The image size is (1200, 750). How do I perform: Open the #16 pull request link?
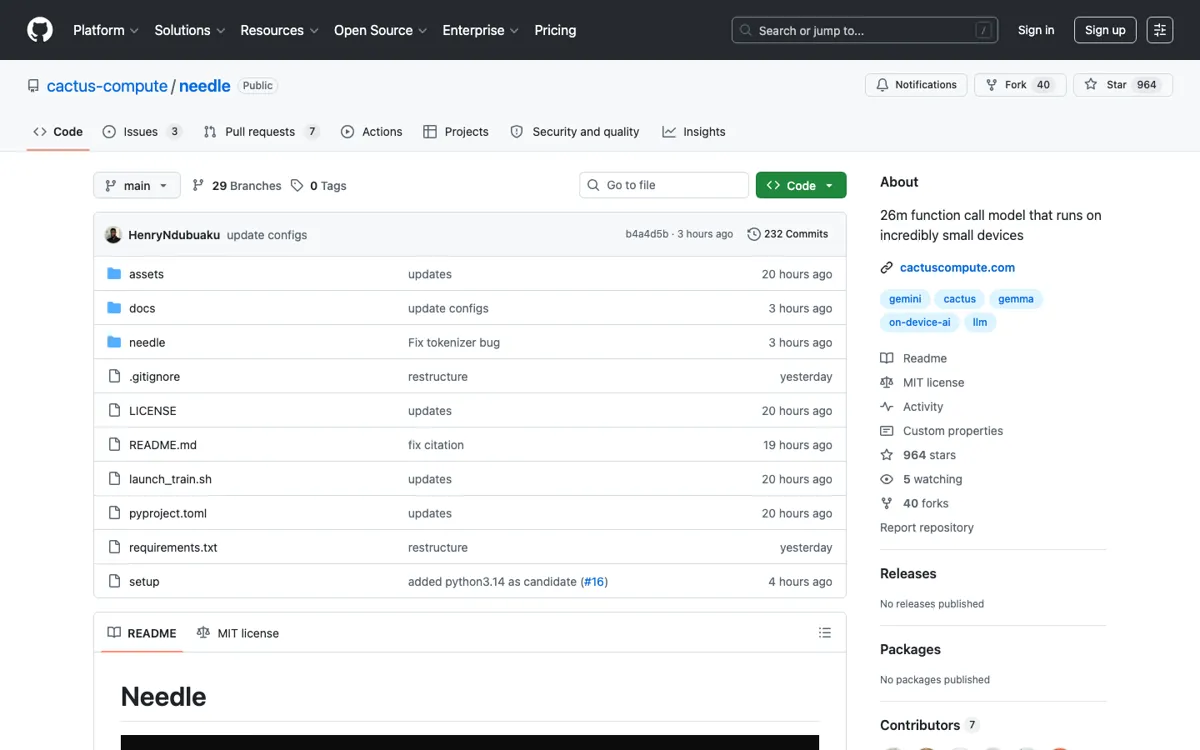(x=594, y=581)
